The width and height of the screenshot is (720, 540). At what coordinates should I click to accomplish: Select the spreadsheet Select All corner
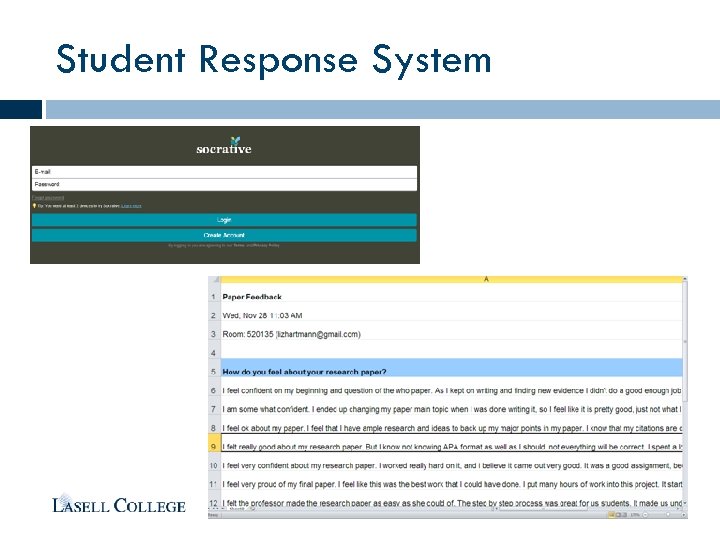point(214,279)
